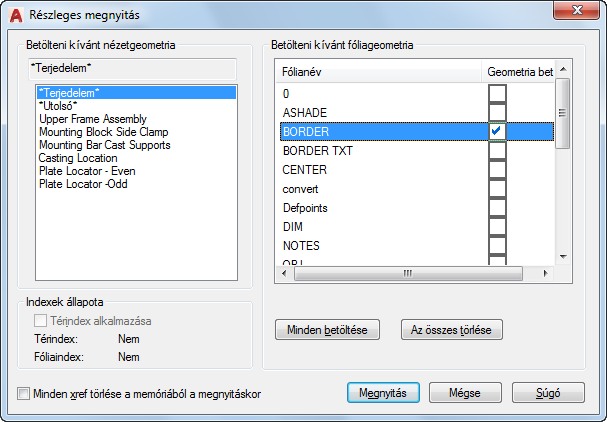
Task: Sort by Fólianév column header
Action: click(378, 72)
